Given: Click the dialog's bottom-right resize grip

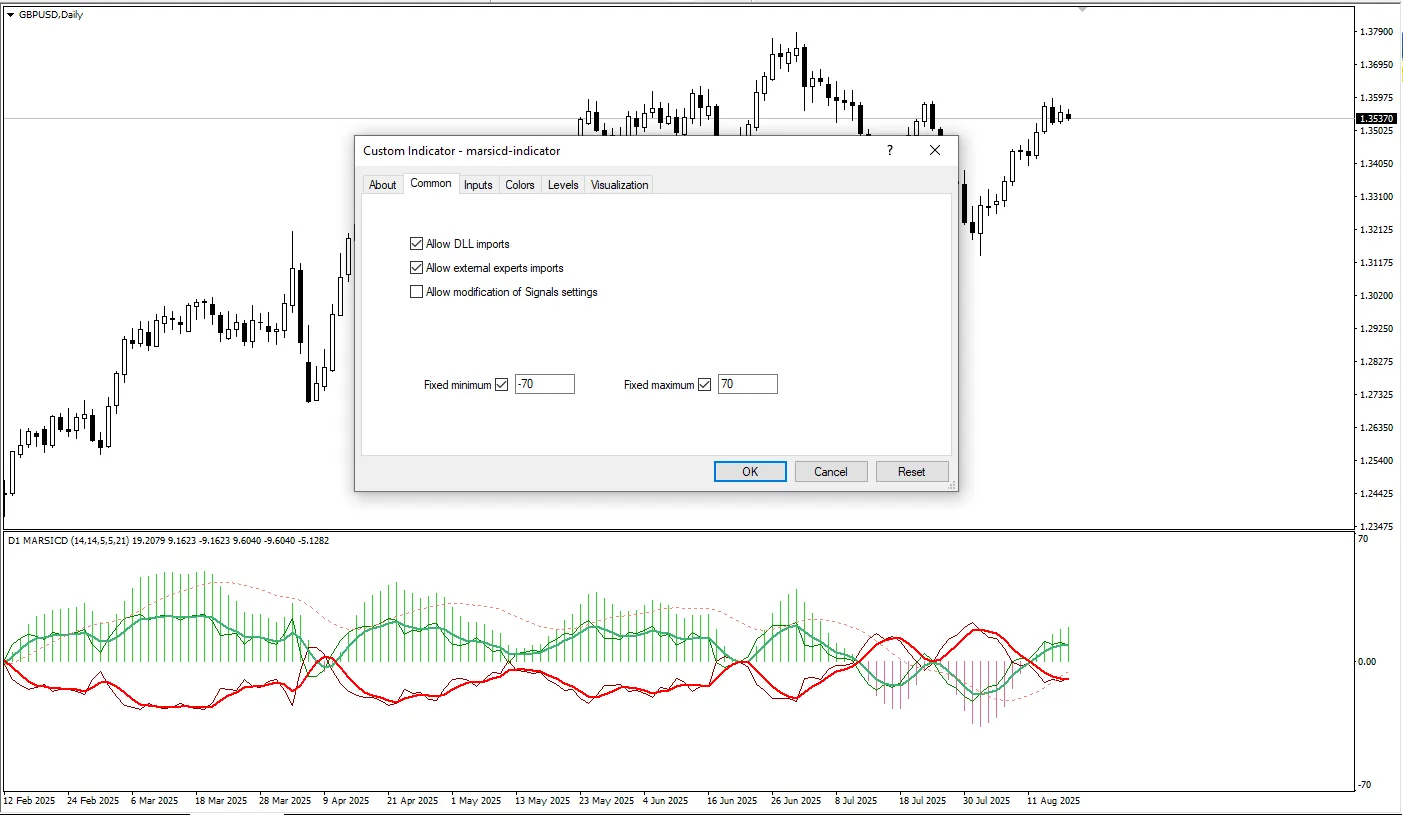Looking at the screenshot, I should click(952, 485).
